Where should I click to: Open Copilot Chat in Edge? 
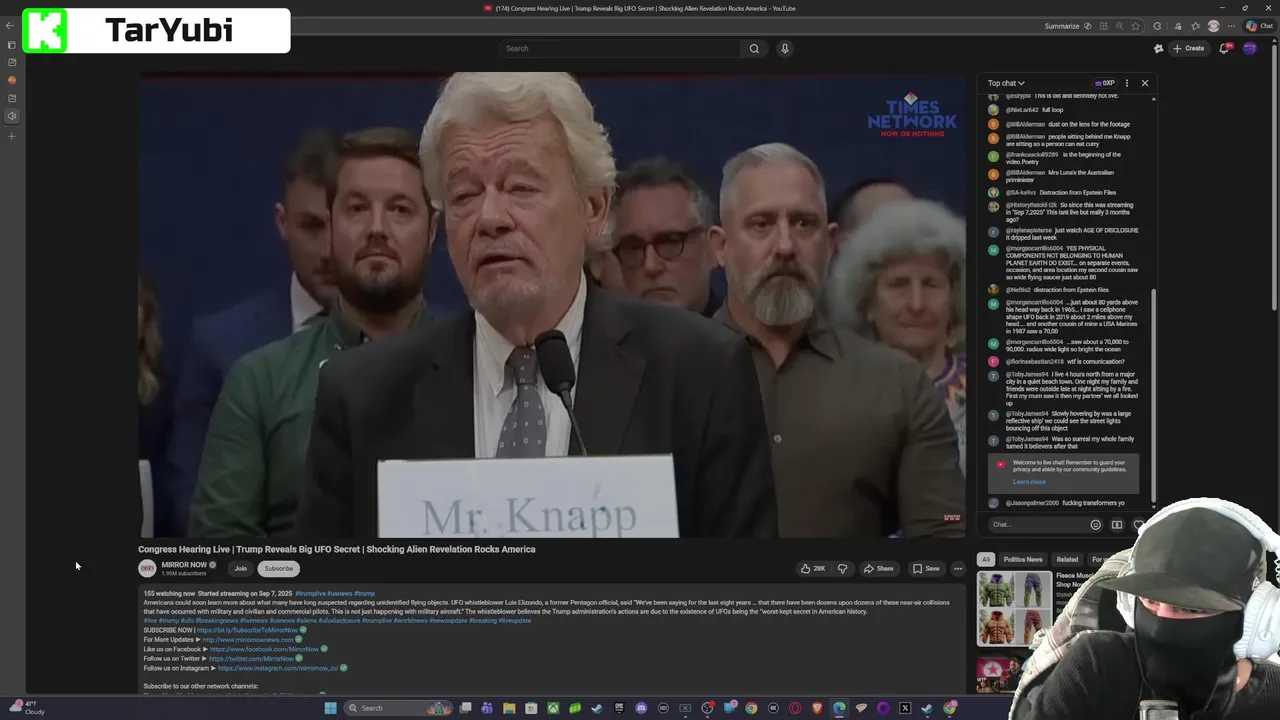click(x=1259, y=26)
